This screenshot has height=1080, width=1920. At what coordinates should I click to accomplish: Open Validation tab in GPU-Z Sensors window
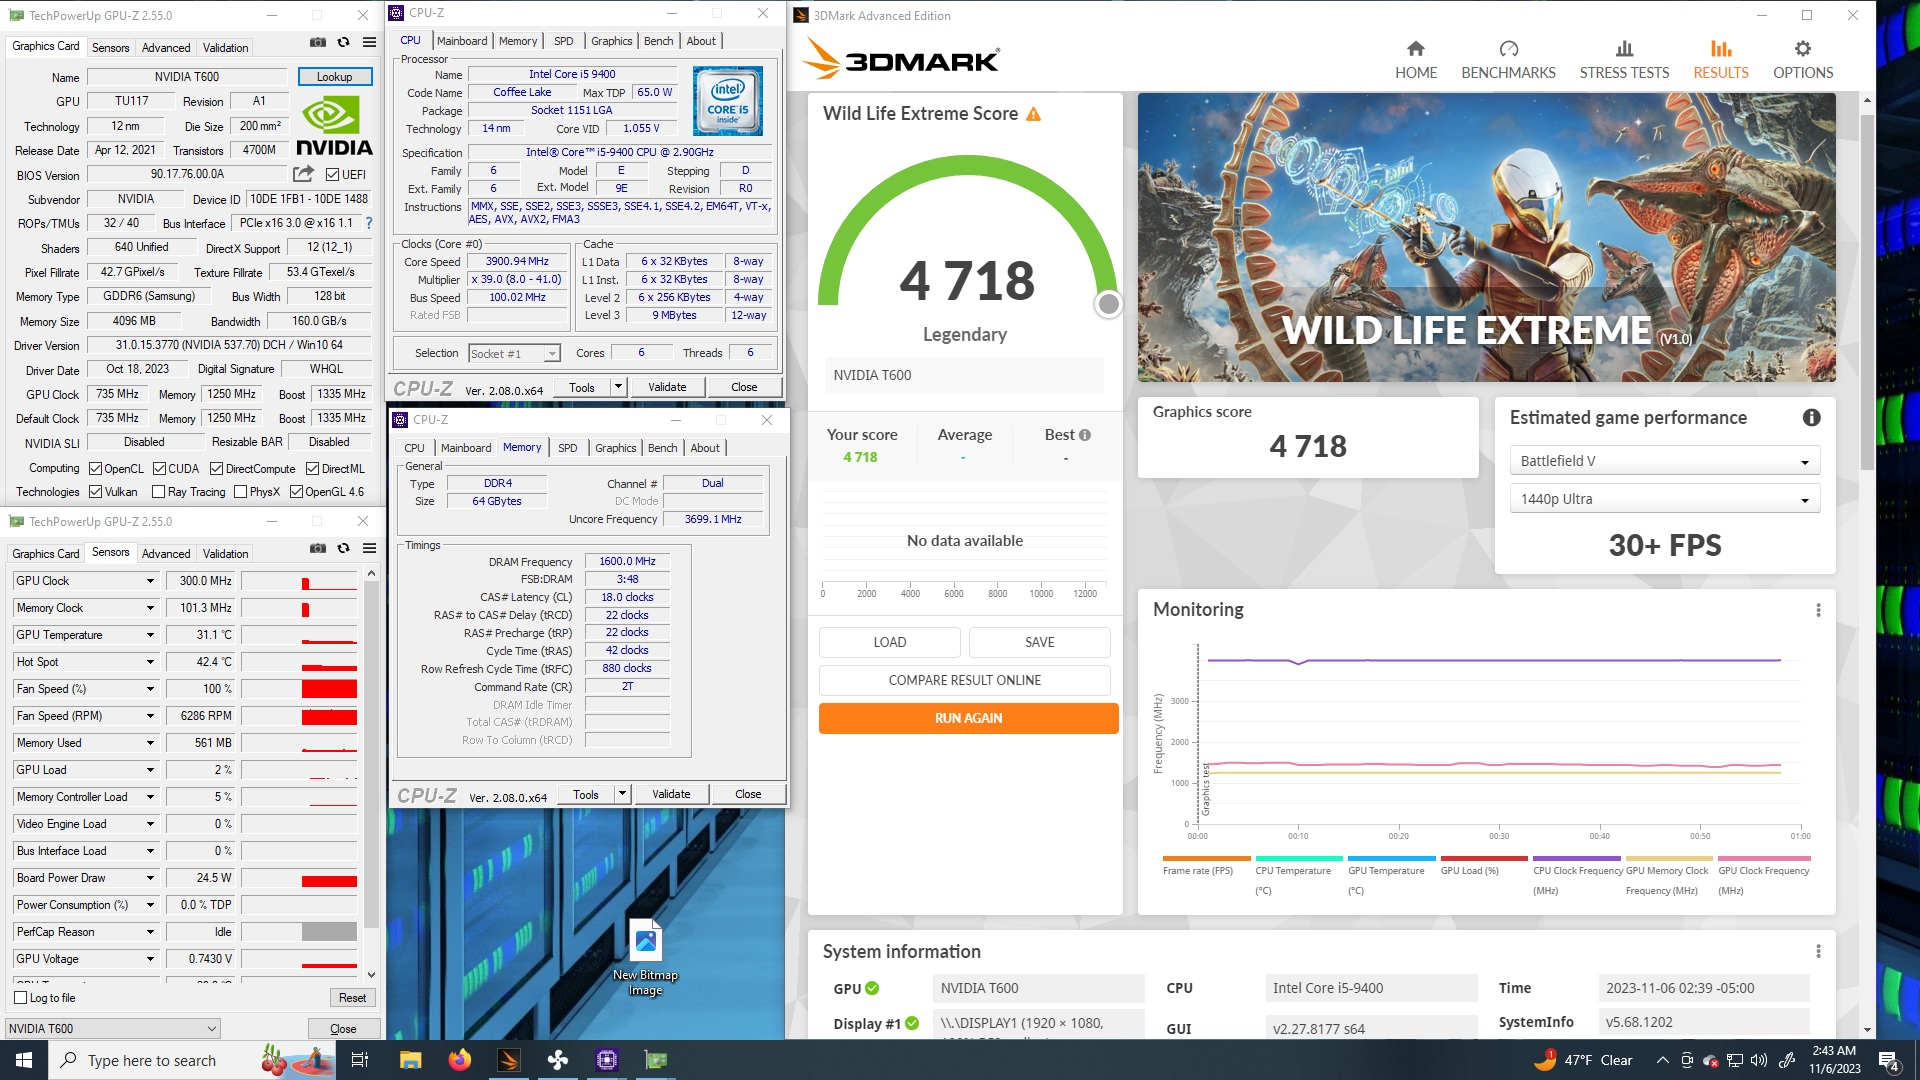225,553
